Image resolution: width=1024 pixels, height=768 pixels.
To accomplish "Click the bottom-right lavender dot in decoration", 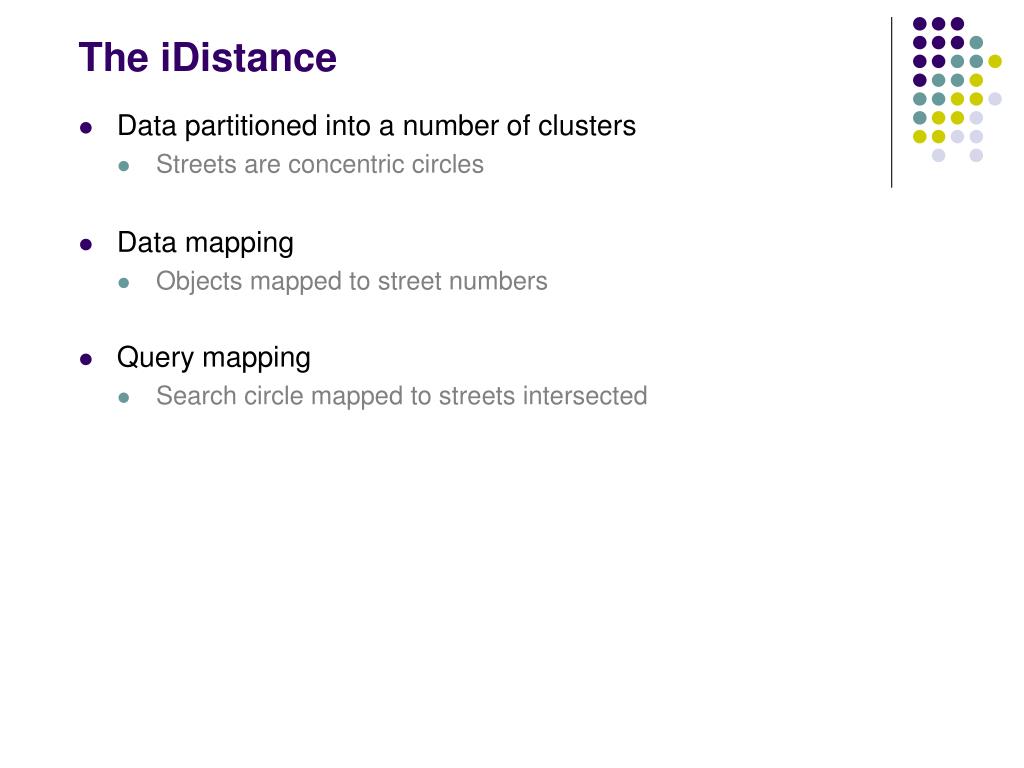I will (x=976, y=155).
